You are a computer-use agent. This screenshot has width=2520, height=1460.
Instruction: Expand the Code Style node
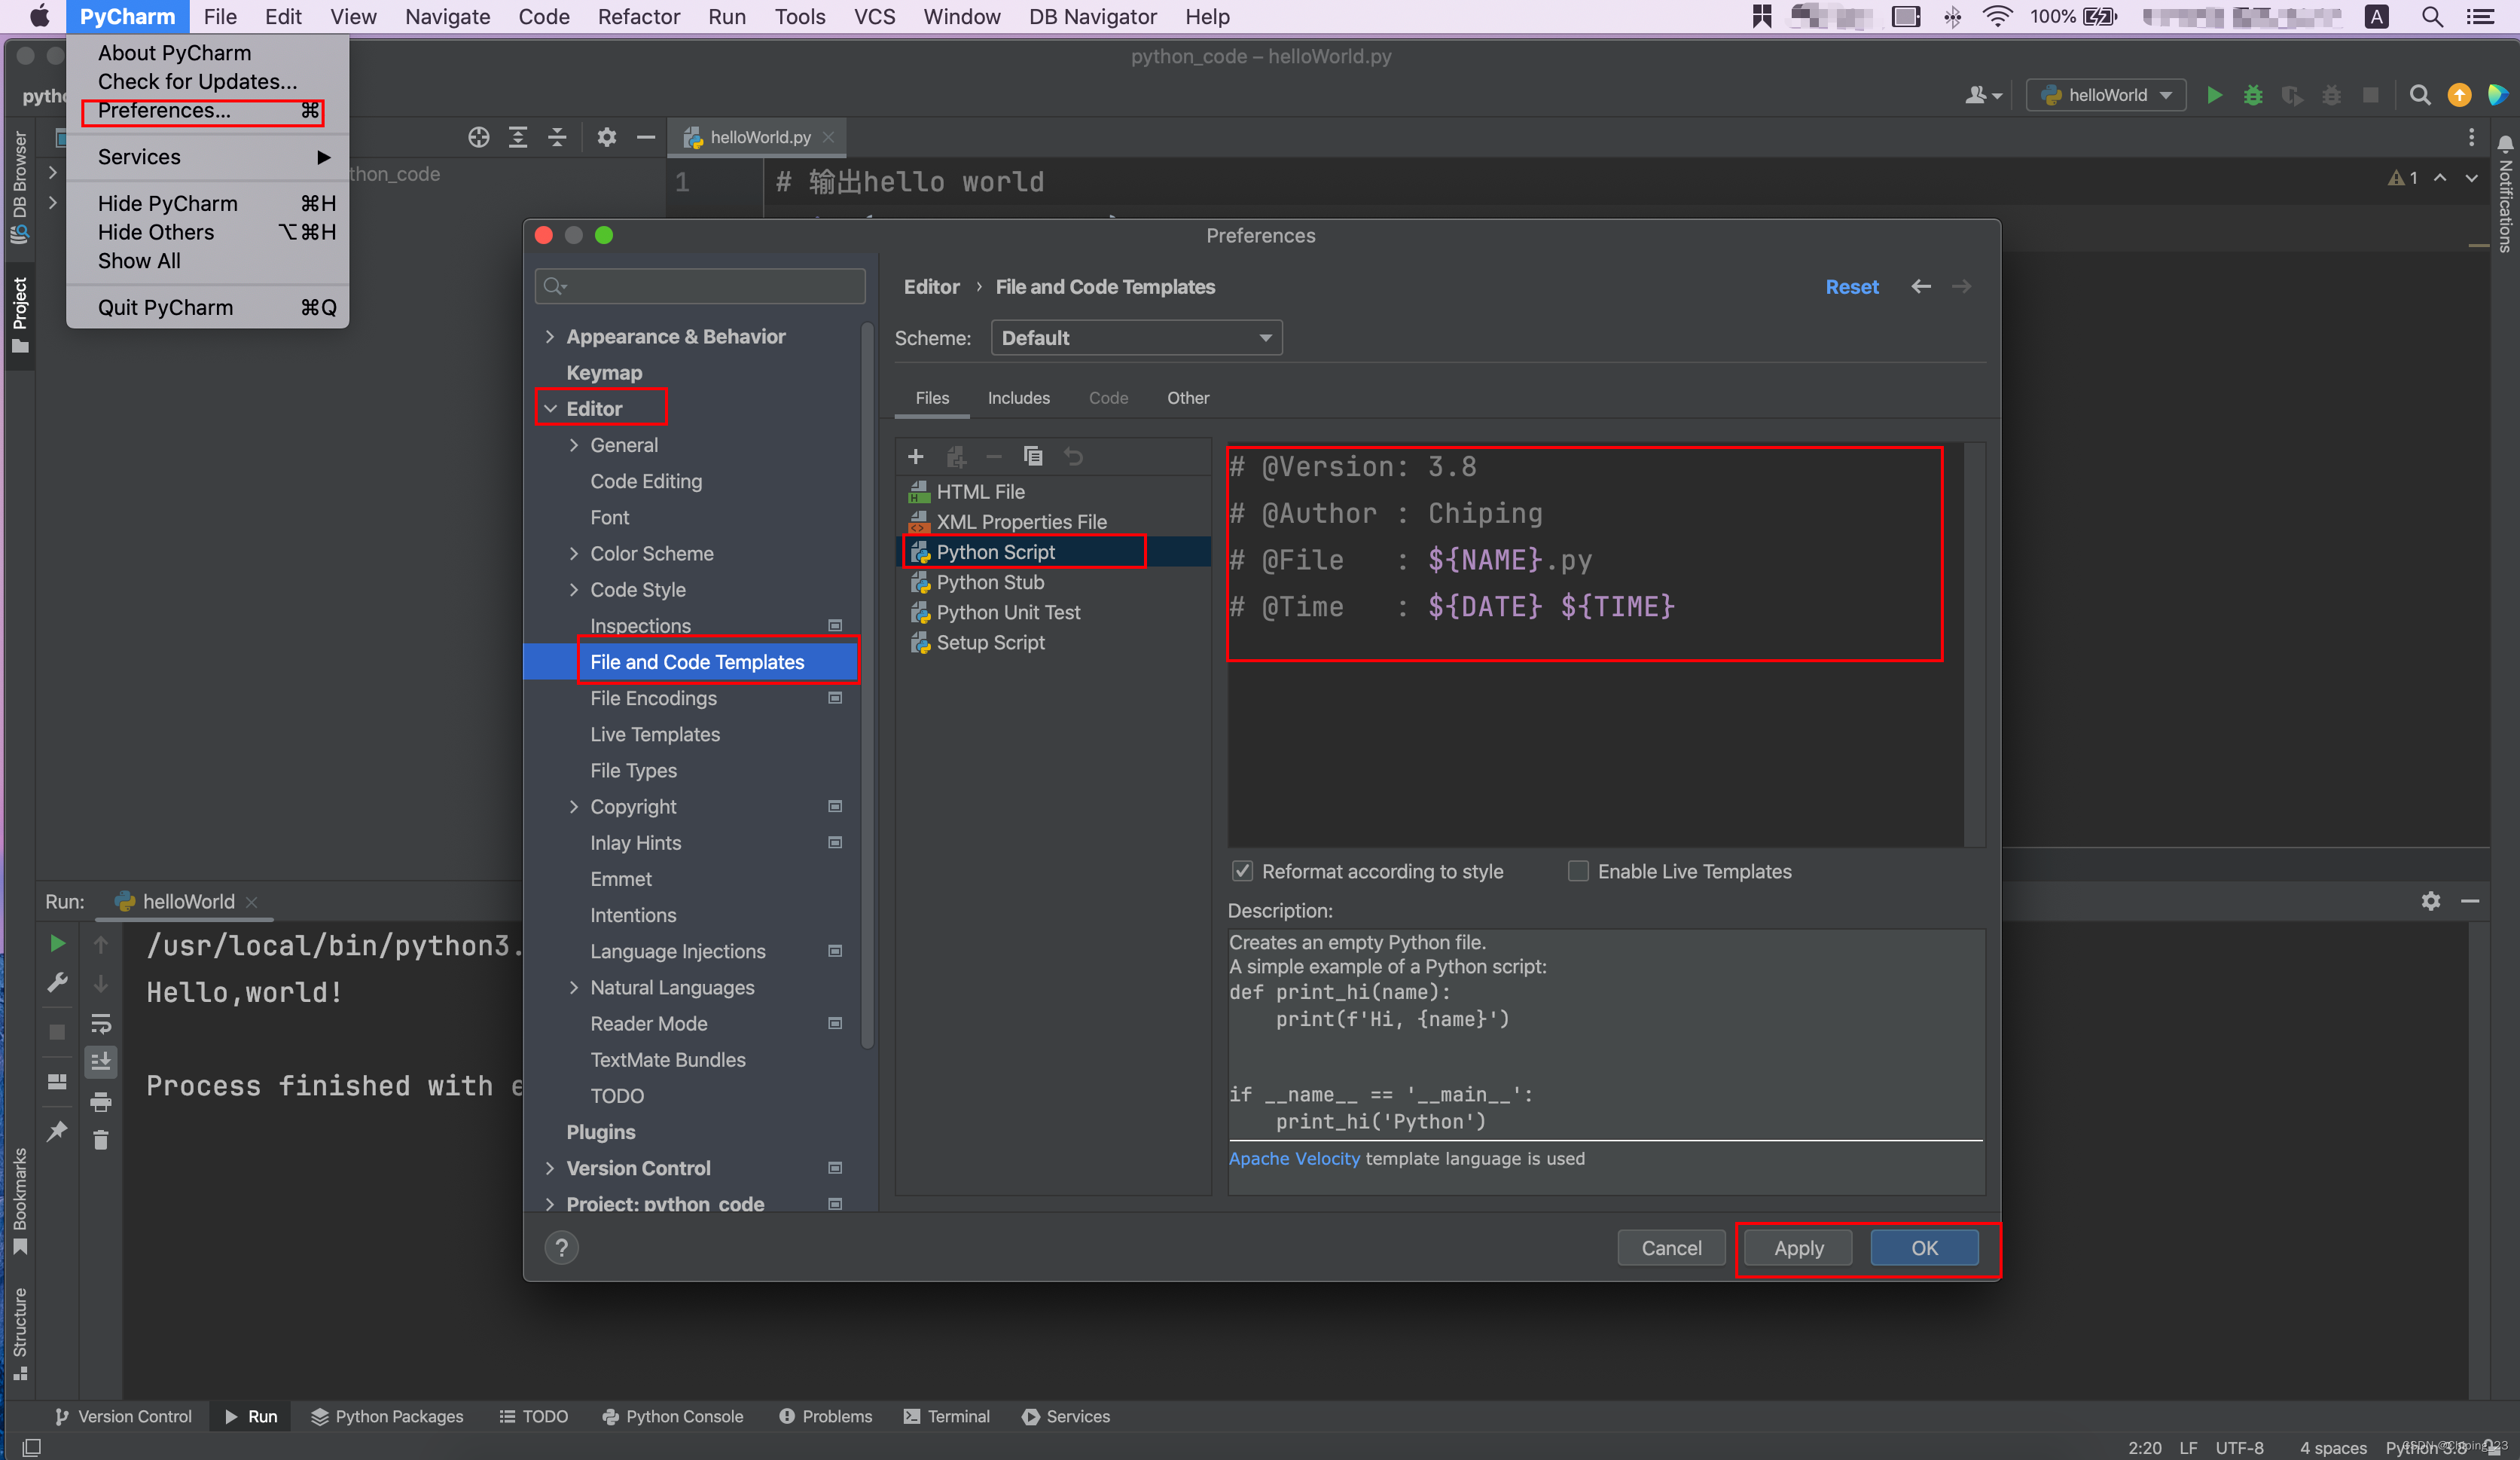[574, 589]
